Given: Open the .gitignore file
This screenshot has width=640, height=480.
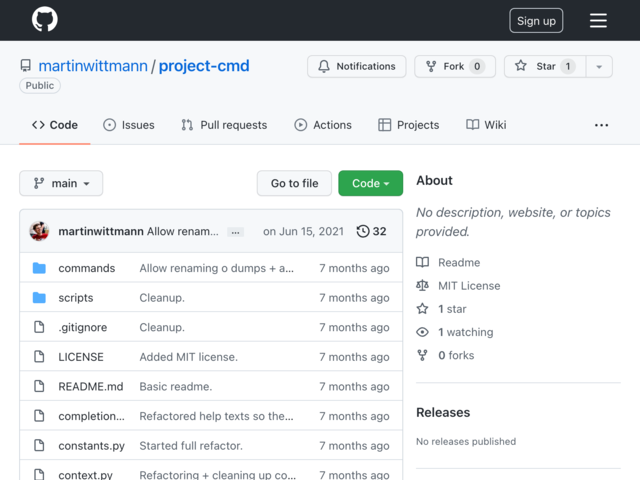Looking at the screenshot, I should 82,327.
